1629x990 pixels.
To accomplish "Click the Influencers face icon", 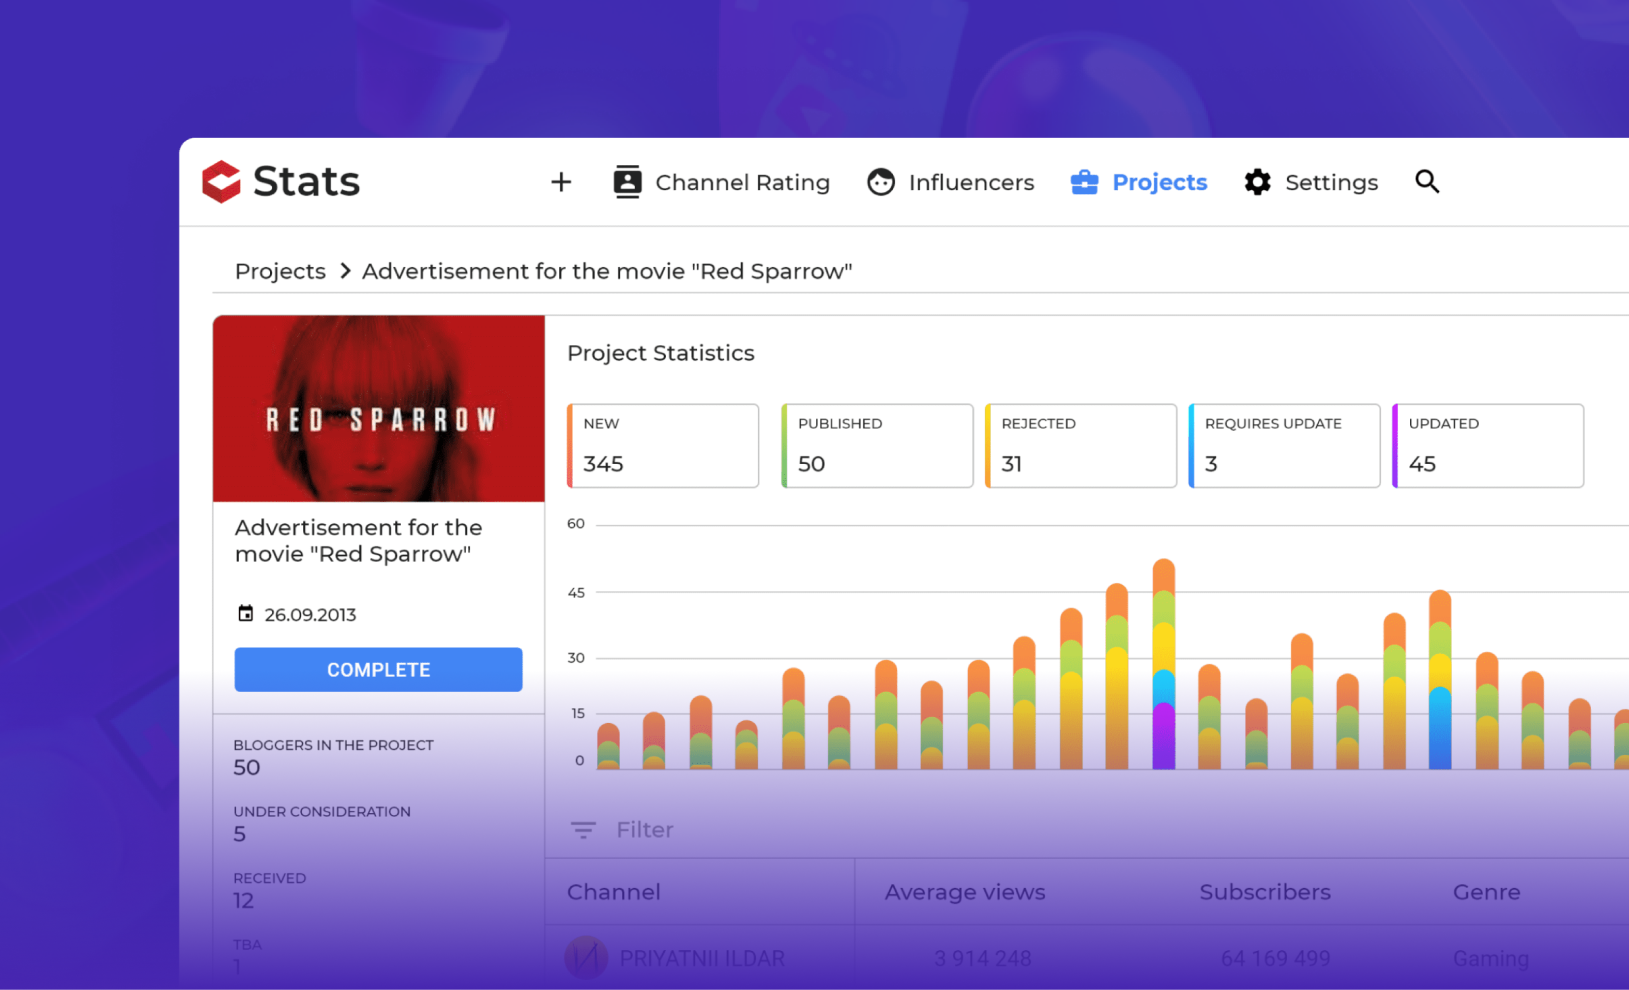I will (x=881, y=182).
